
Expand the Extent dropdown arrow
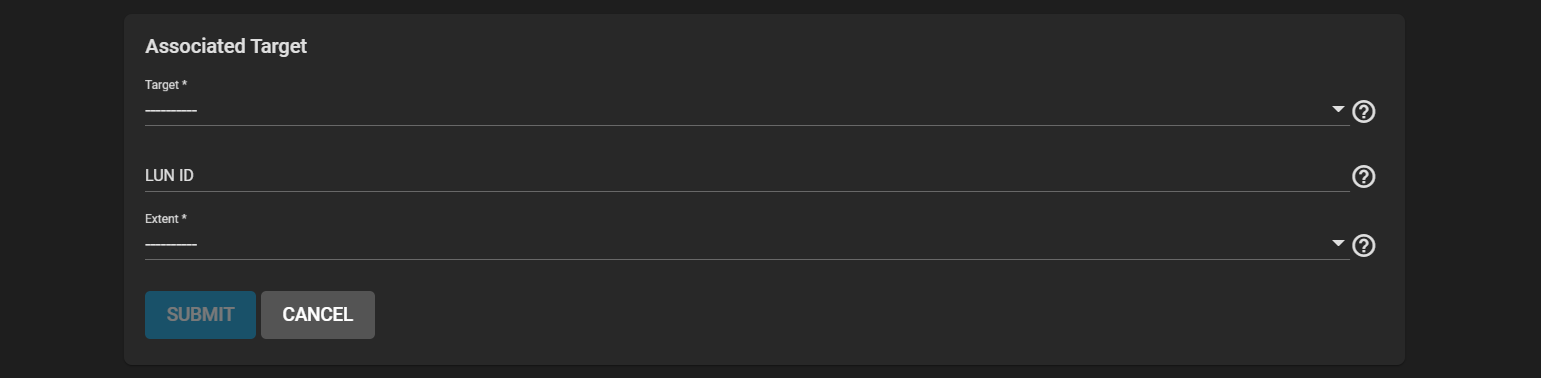point(1338,243)
